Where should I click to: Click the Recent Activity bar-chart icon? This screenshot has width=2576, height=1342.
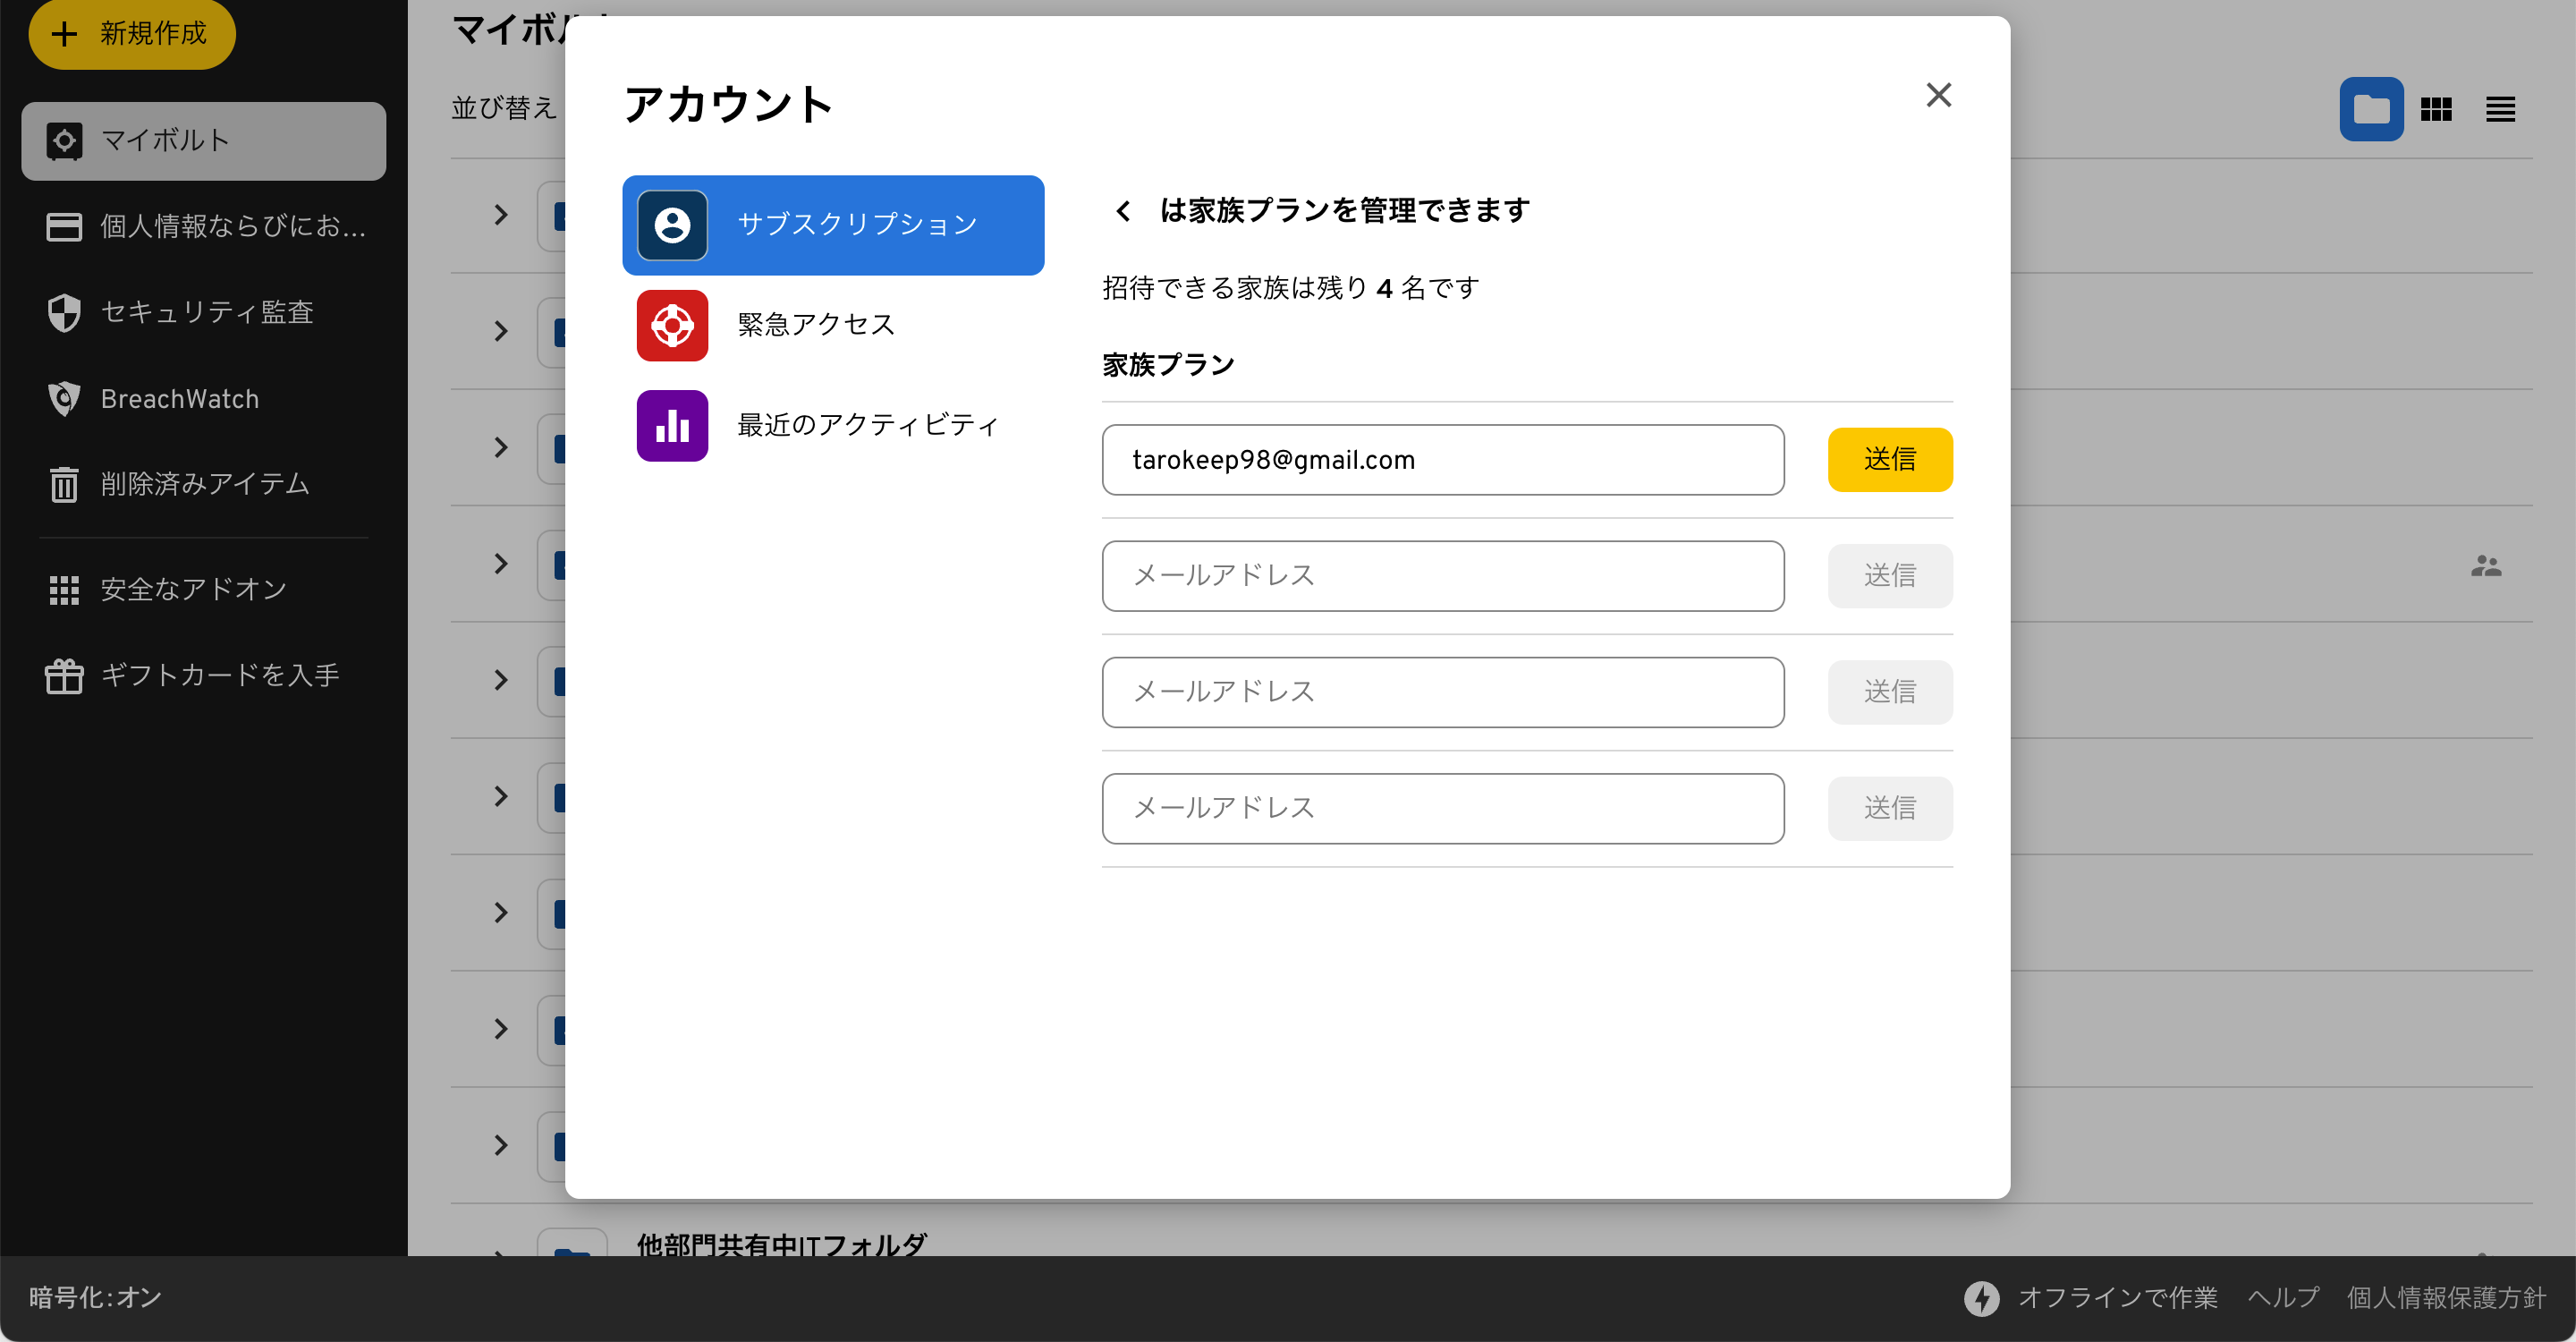click(x=672, y=425)
